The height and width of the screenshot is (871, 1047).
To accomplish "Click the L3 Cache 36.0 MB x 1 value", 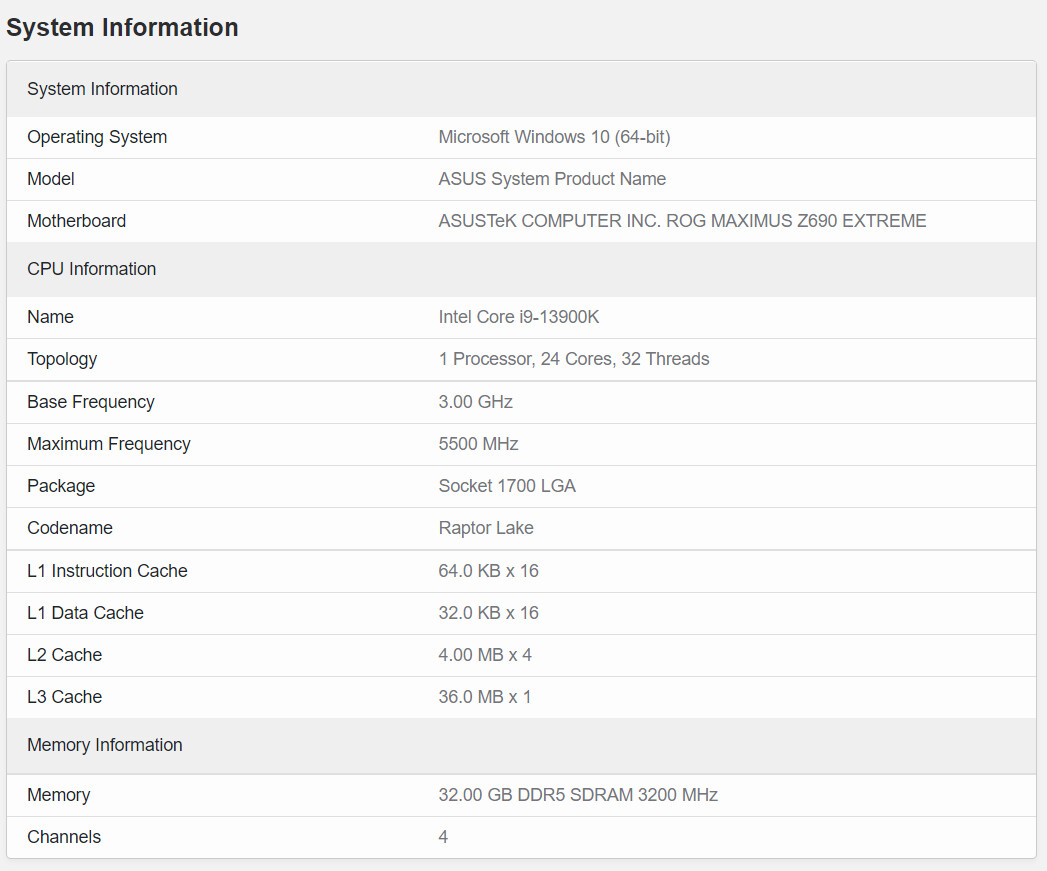I will coord(484,697).
